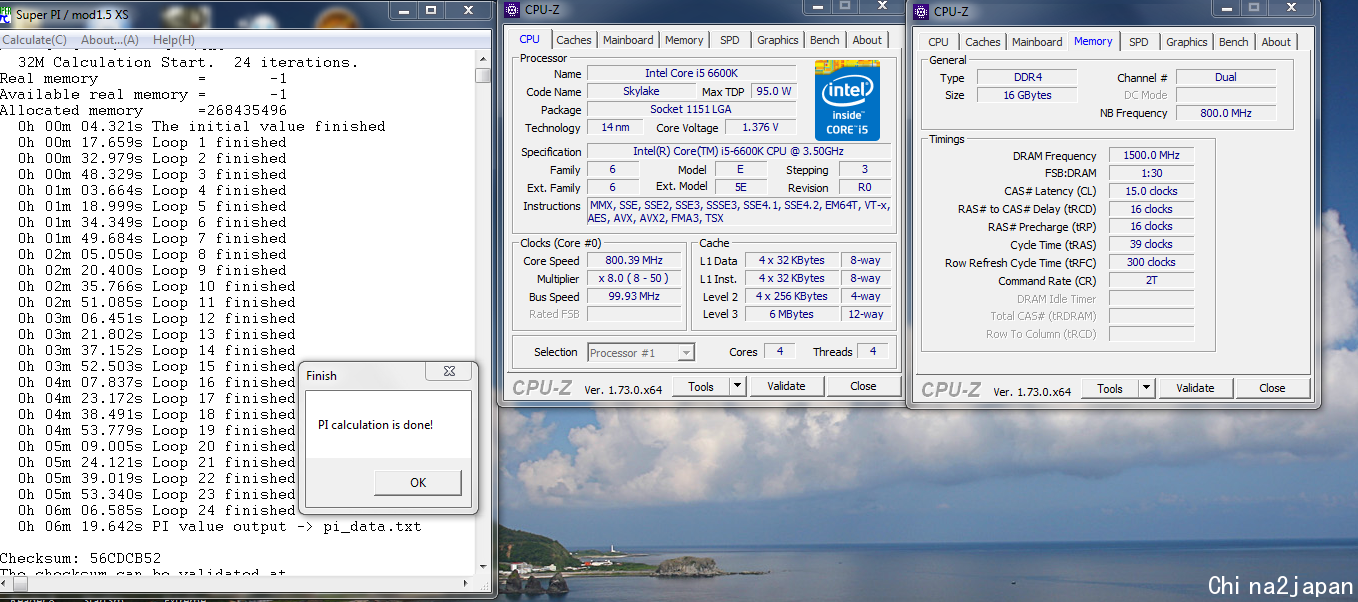Select the processor name Intel Core i5 6600K
This screenshot has width=1358, height=602.
pos(692,73)
